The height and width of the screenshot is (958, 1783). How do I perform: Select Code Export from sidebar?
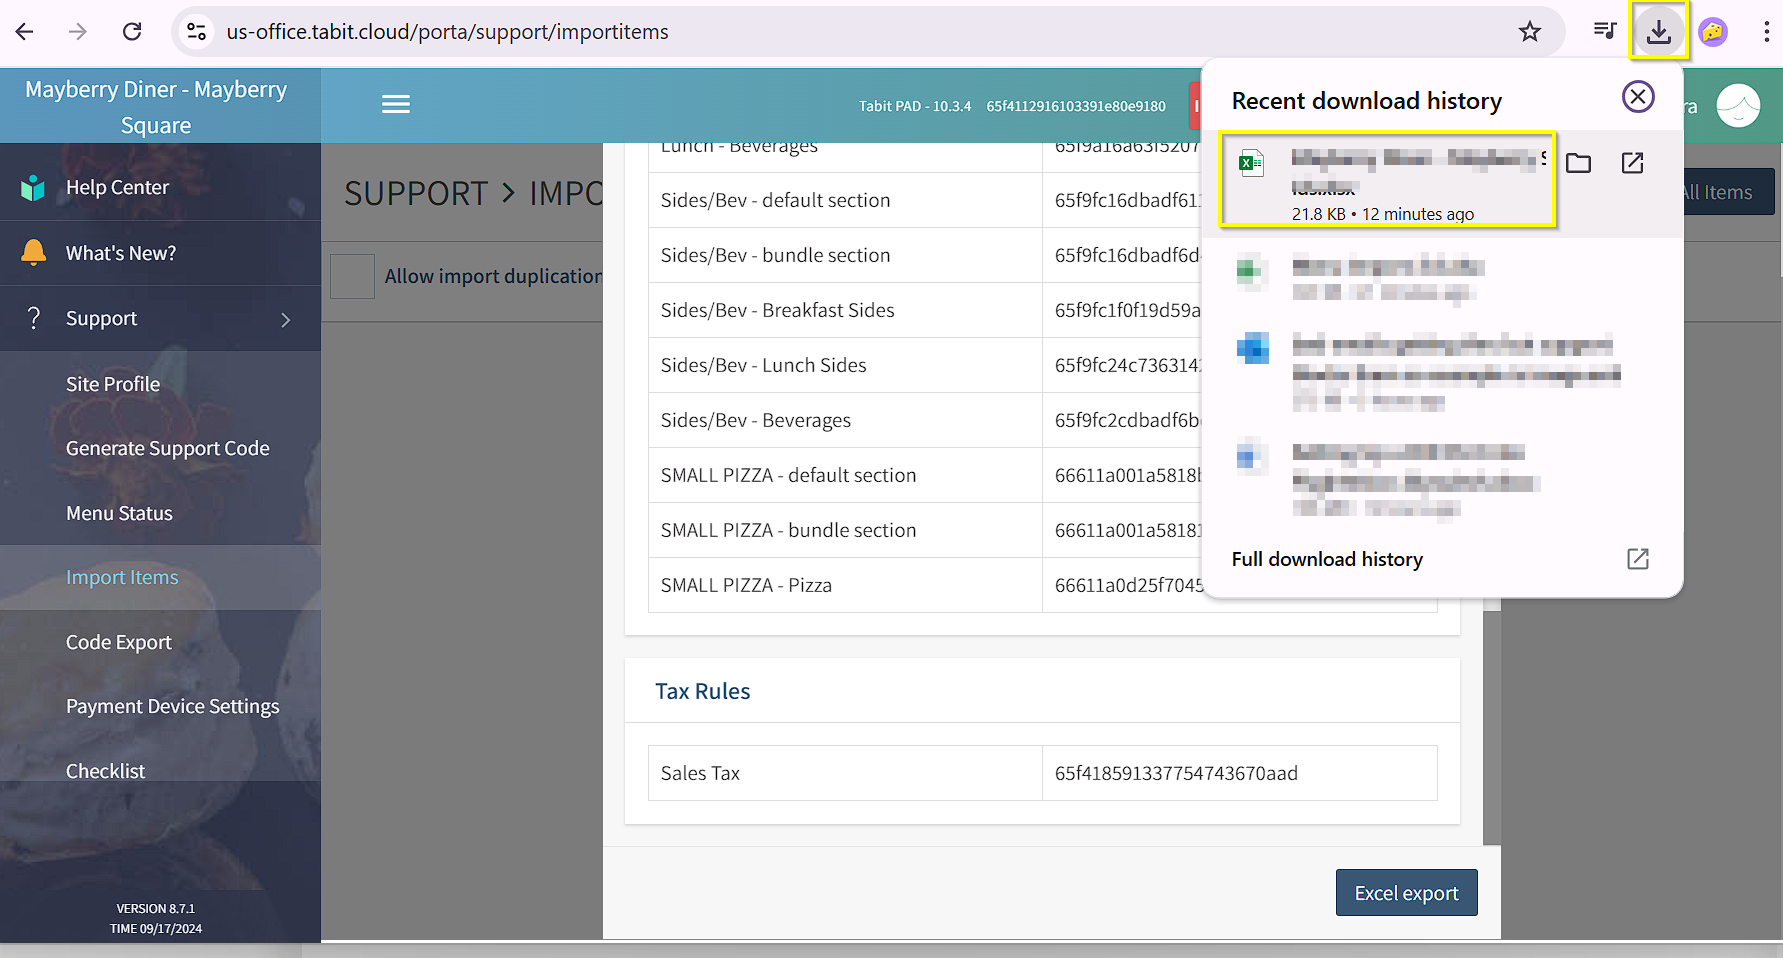tap(119, 643)
